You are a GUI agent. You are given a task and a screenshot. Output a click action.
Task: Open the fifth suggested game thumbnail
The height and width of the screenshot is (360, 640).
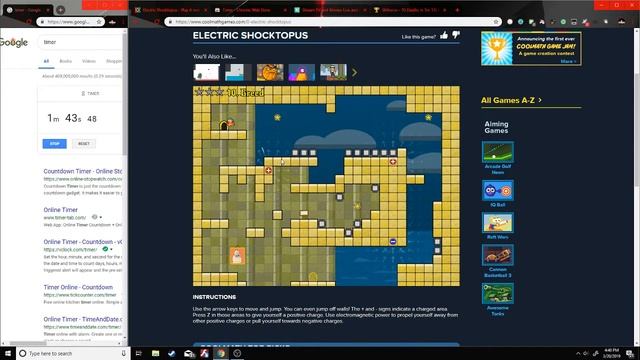click(333, 72)
